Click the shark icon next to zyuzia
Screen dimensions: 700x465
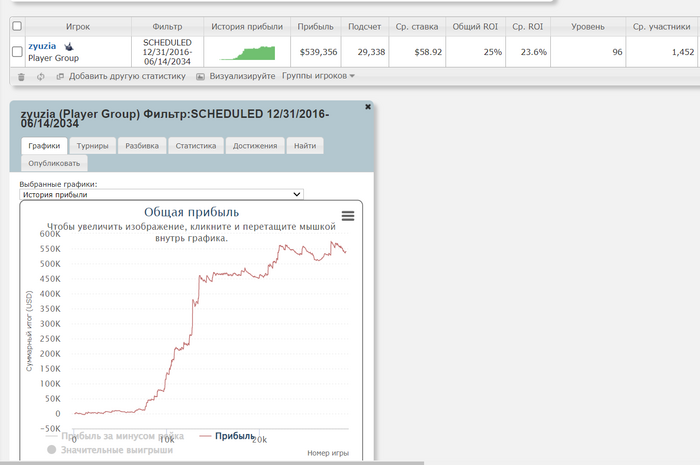click(69, 46)
